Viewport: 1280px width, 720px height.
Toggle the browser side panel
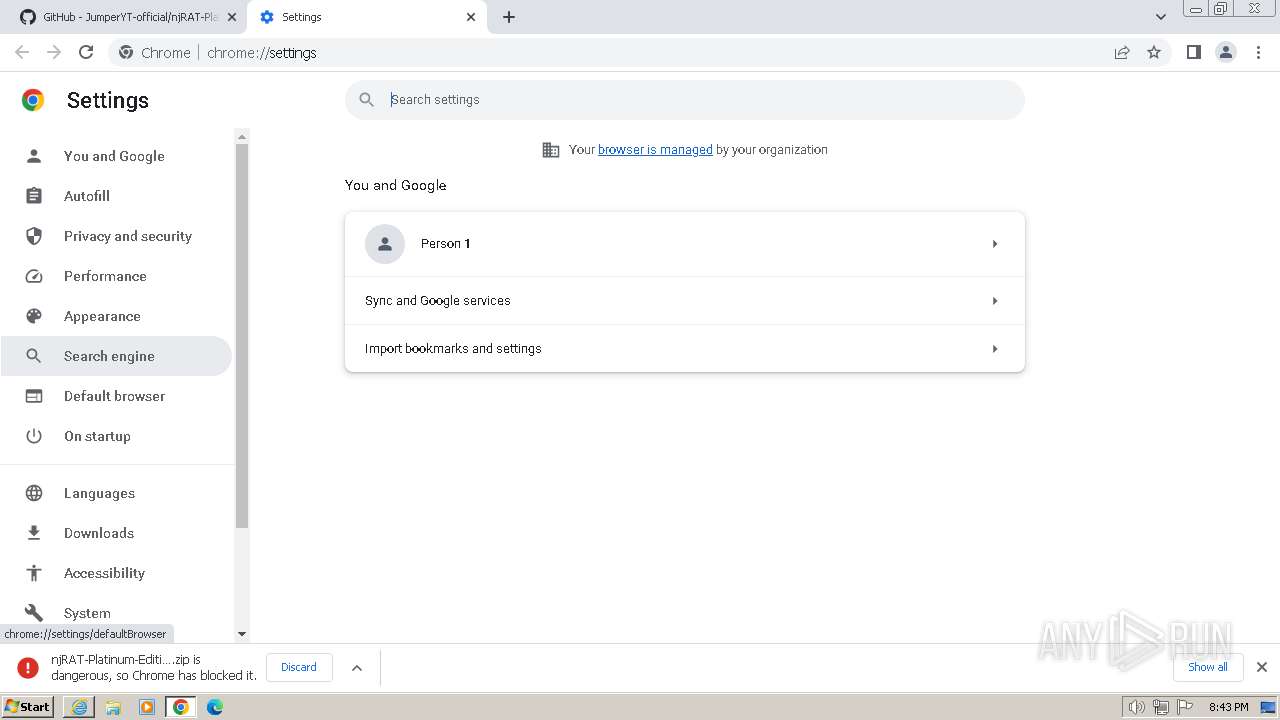(1193, 52)
